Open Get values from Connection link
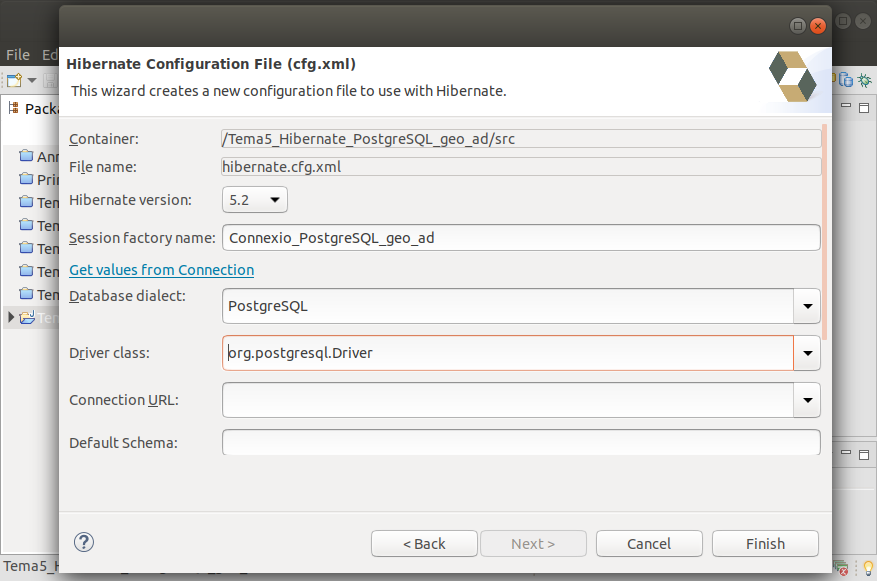This screenshot has width=877, height=581. coord(162,270)
